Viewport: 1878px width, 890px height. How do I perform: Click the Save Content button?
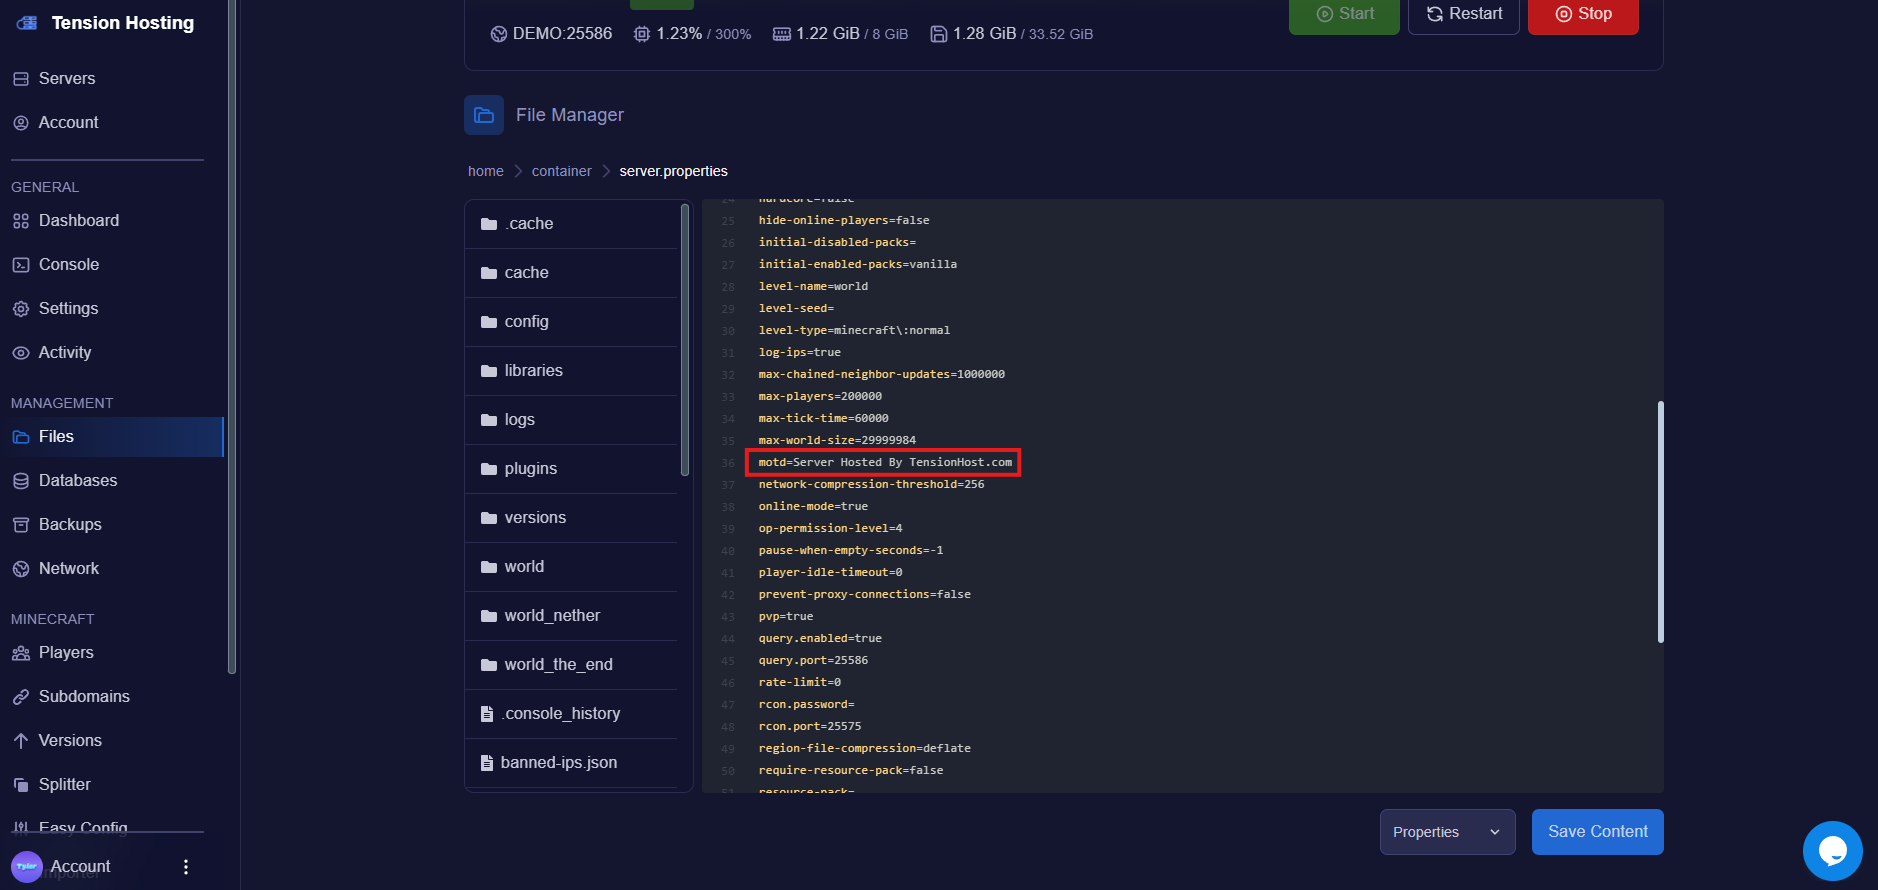(1597, 832)
